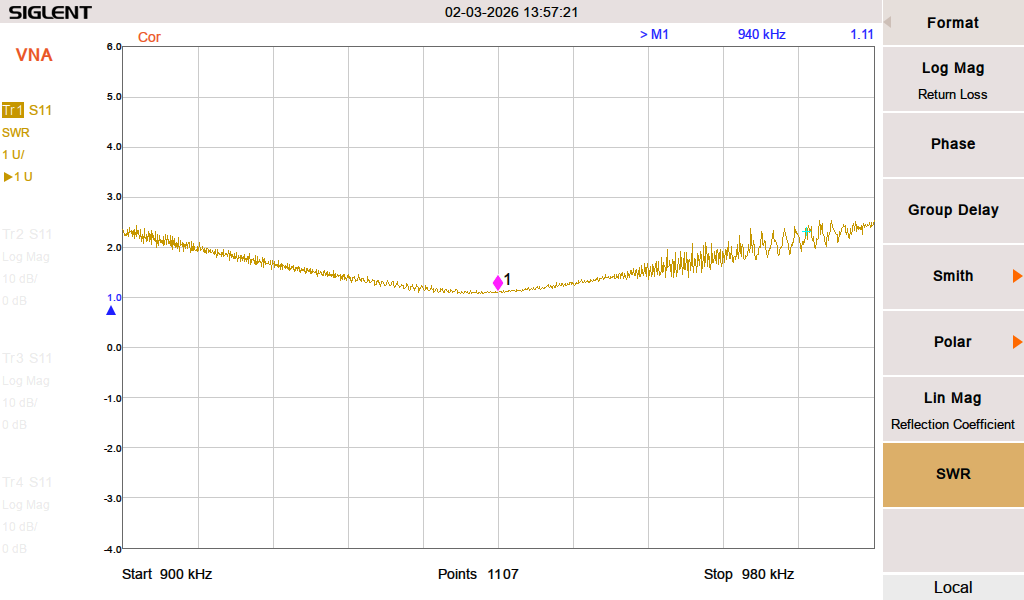Select the highlighted SWR format
The image size is (1024, 600).
(952, 474)
